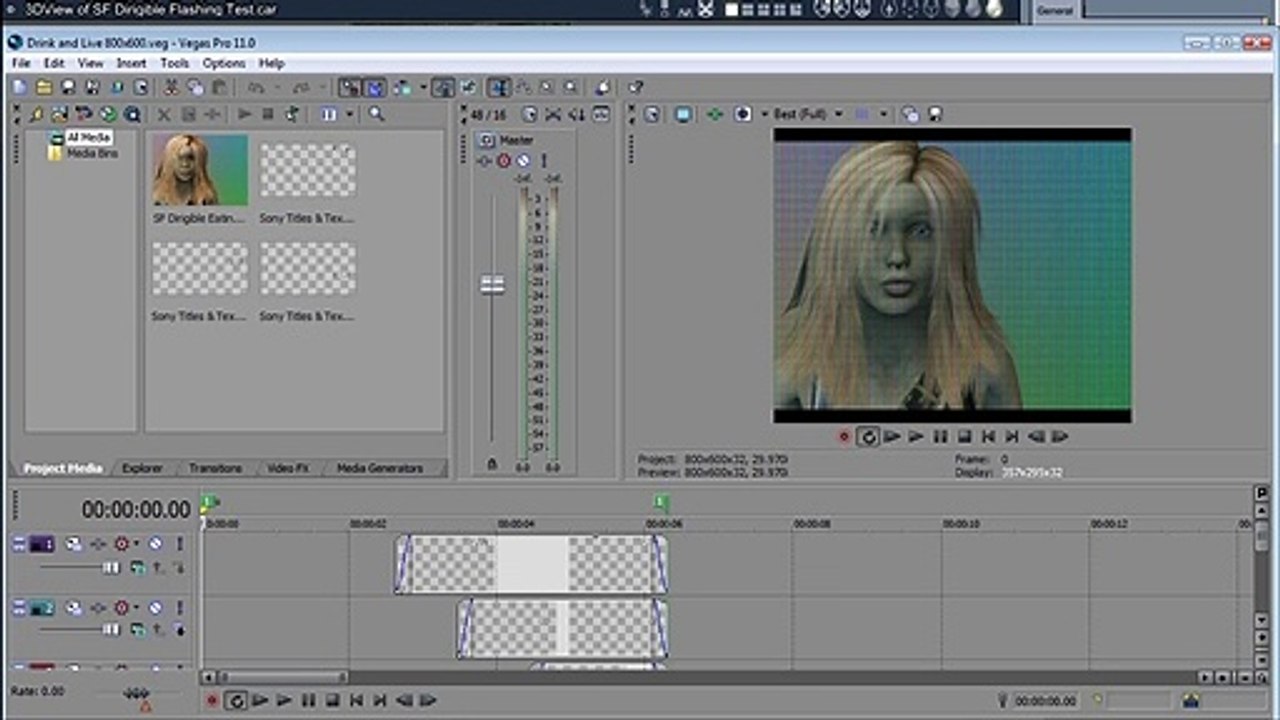
Task: Open the Auto Ripple dropdown arrow
Action: 422,87
